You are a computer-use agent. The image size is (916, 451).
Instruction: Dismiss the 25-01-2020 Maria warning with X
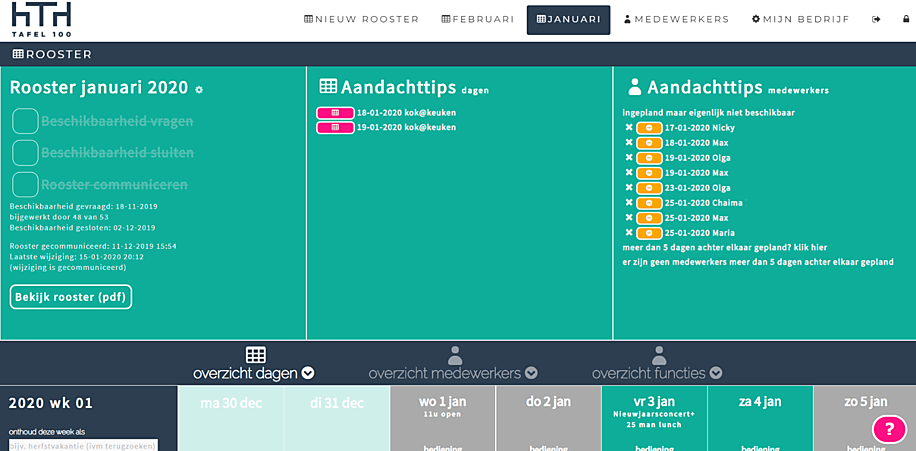tap(629, 233)
